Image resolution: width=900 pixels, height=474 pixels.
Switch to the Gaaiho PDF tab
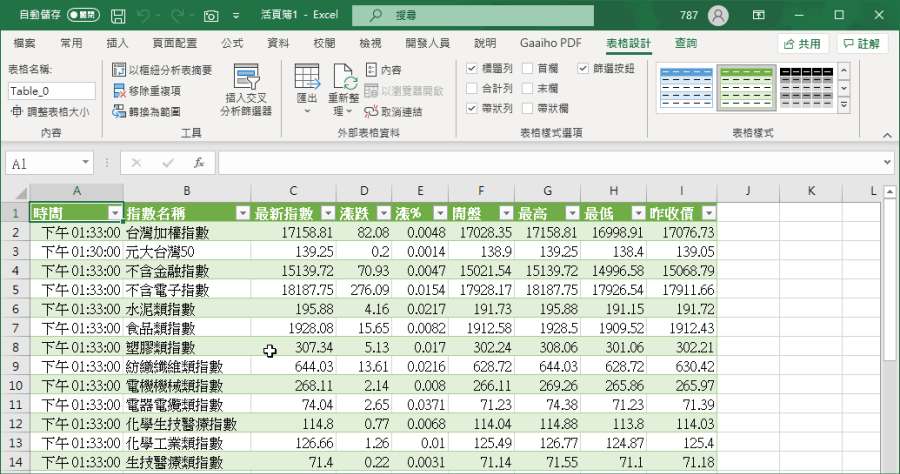click(x=550, y=43)
